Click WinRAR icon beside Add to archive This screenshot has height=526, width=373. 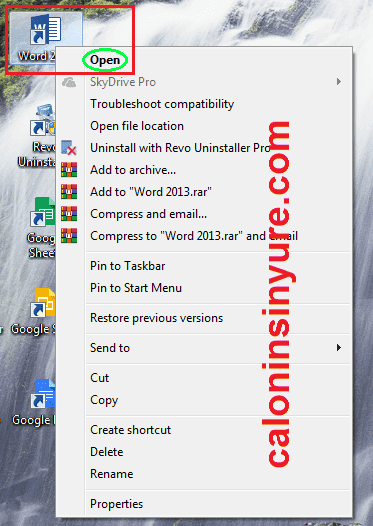(x=69, y=170)
